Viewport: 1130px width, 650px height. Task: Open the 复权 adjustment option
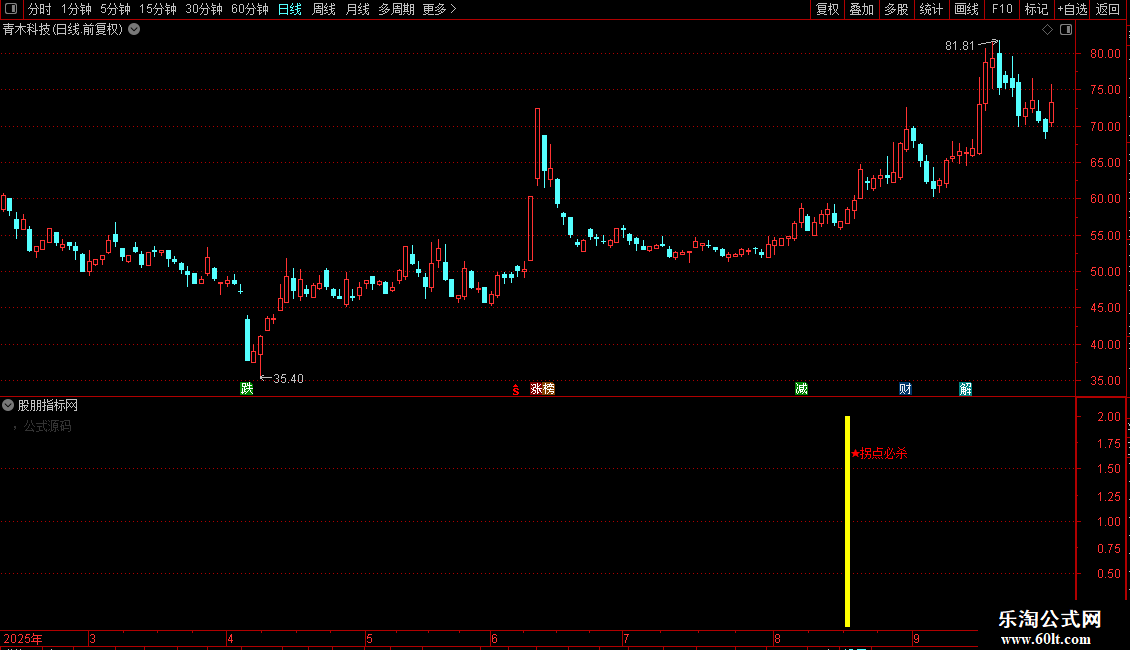[x=827, y=9]
